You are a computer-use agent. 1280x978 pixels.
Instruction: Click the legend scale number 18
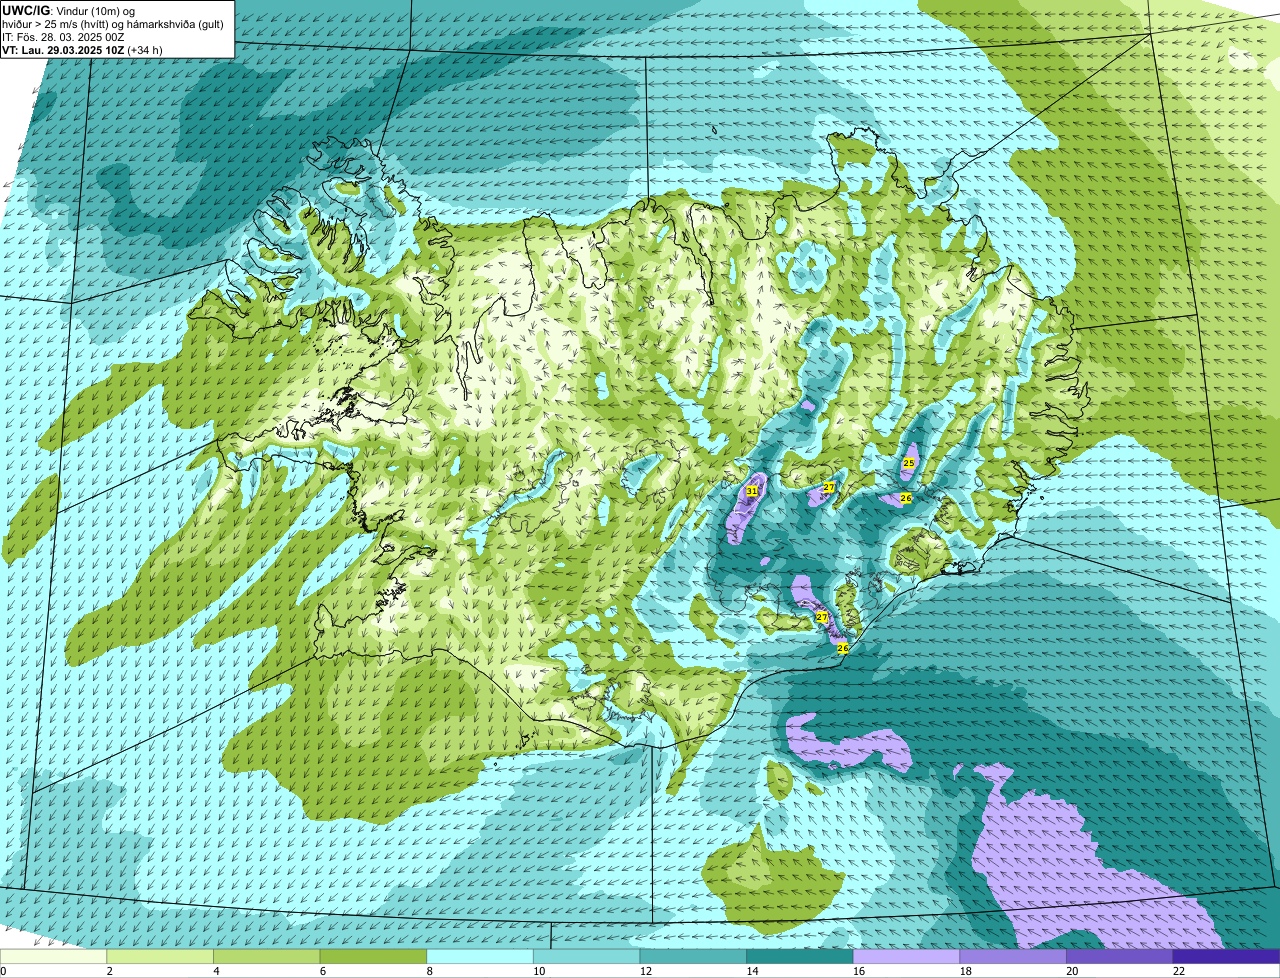966,971
